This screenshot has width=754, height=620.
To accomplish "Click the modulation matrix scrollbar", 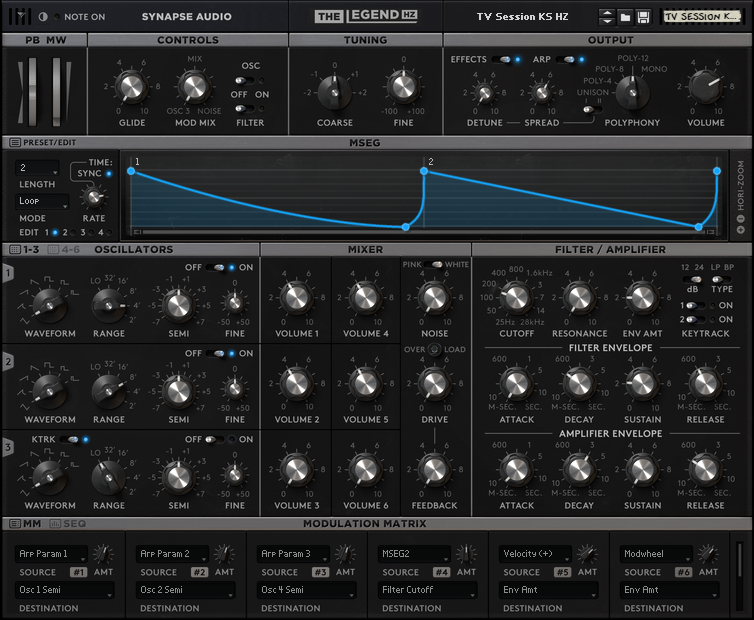I will (739, 575).
